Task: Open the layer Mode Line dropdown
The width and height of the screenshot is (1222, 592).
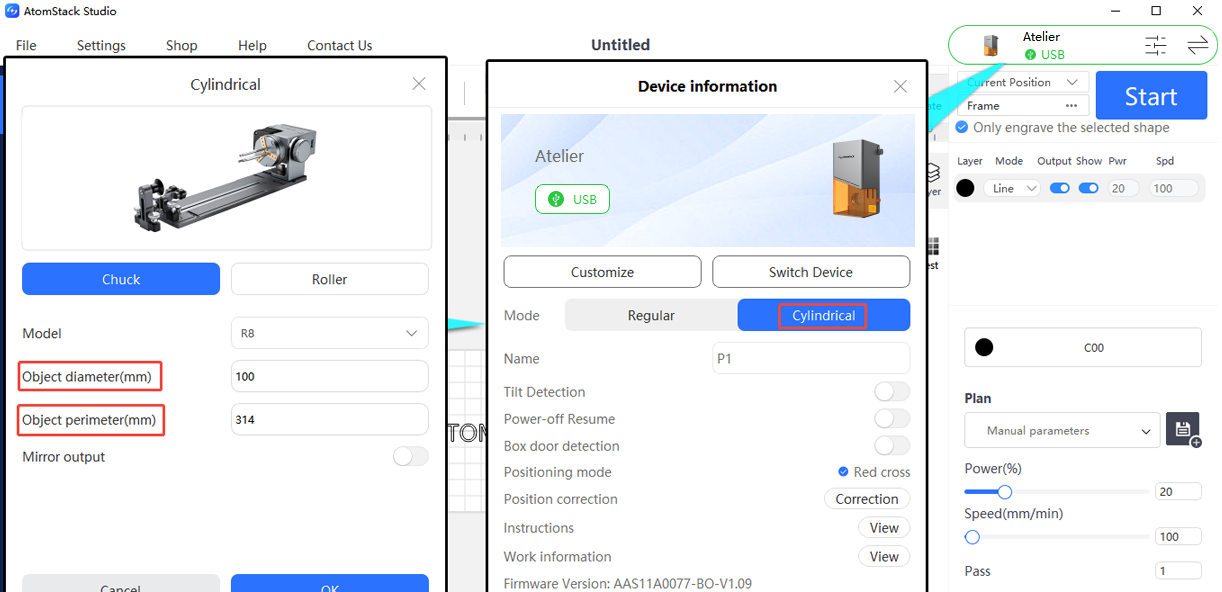Action: click(1012, 188)
